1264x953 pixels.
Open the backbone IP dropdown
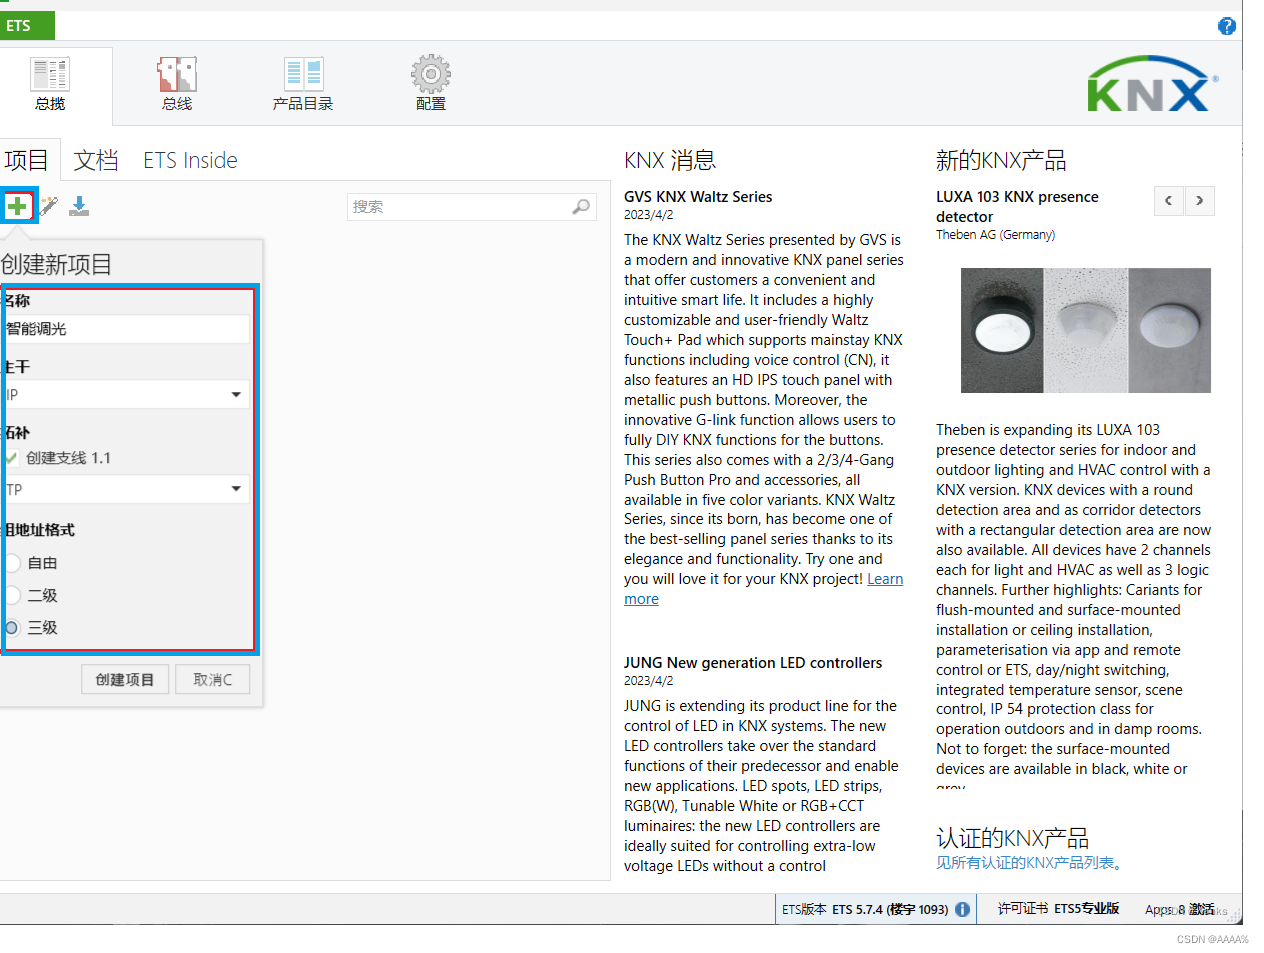(125, 394)
